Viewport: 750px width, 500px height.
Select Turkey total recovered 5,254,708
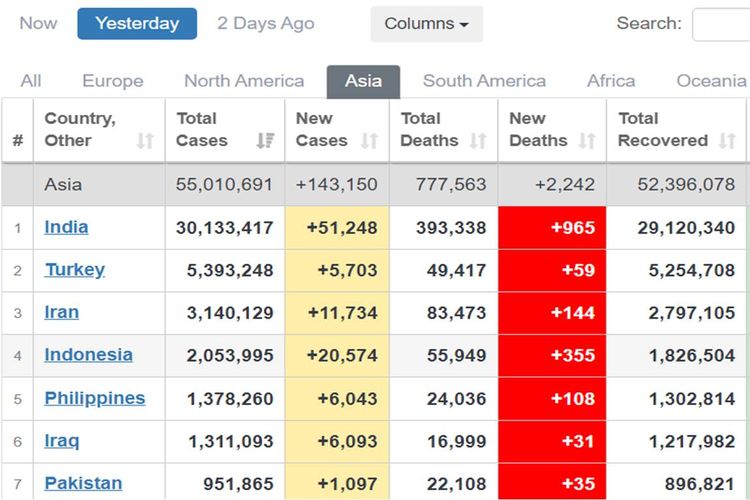(692, 270)
